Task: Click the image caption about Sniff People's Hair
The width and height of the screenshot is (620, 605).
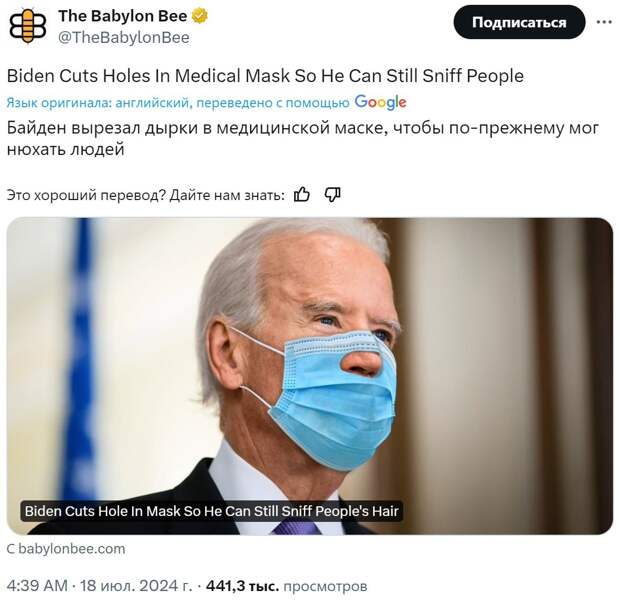Action: pos(212,511)
